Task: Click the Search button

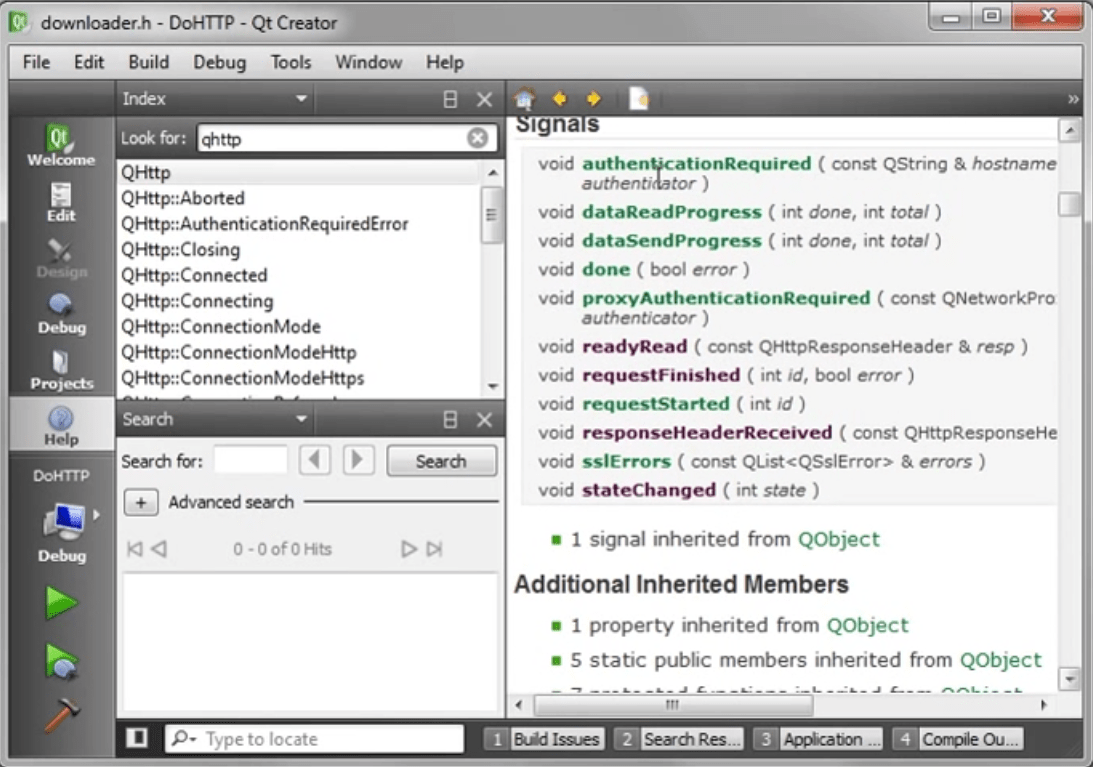Action: pos(441,461)
